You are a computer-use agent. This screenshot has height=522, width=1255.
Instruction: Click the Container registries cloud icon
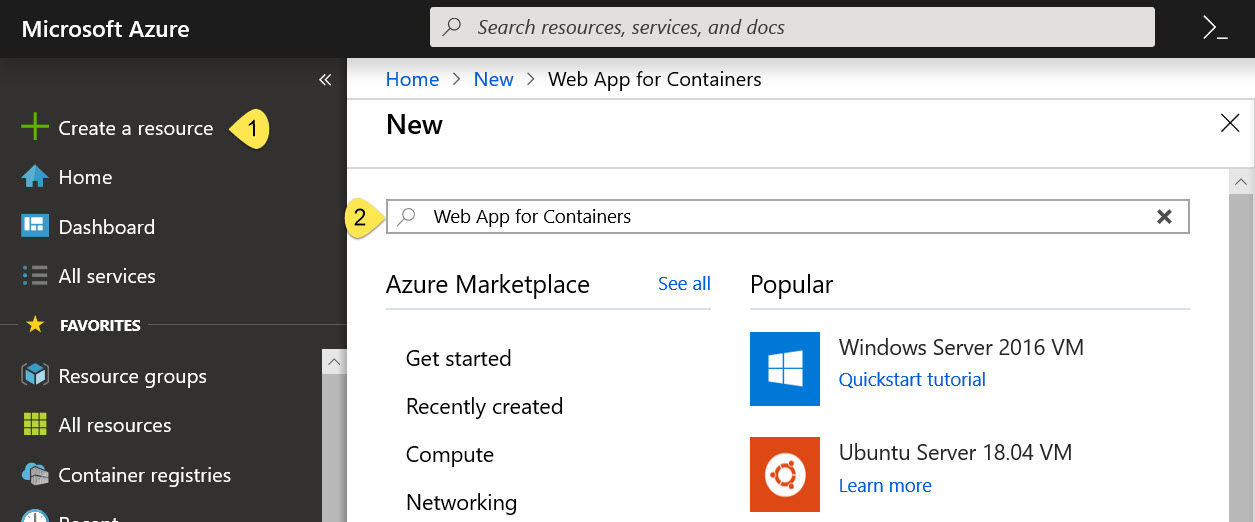point(35,474)
